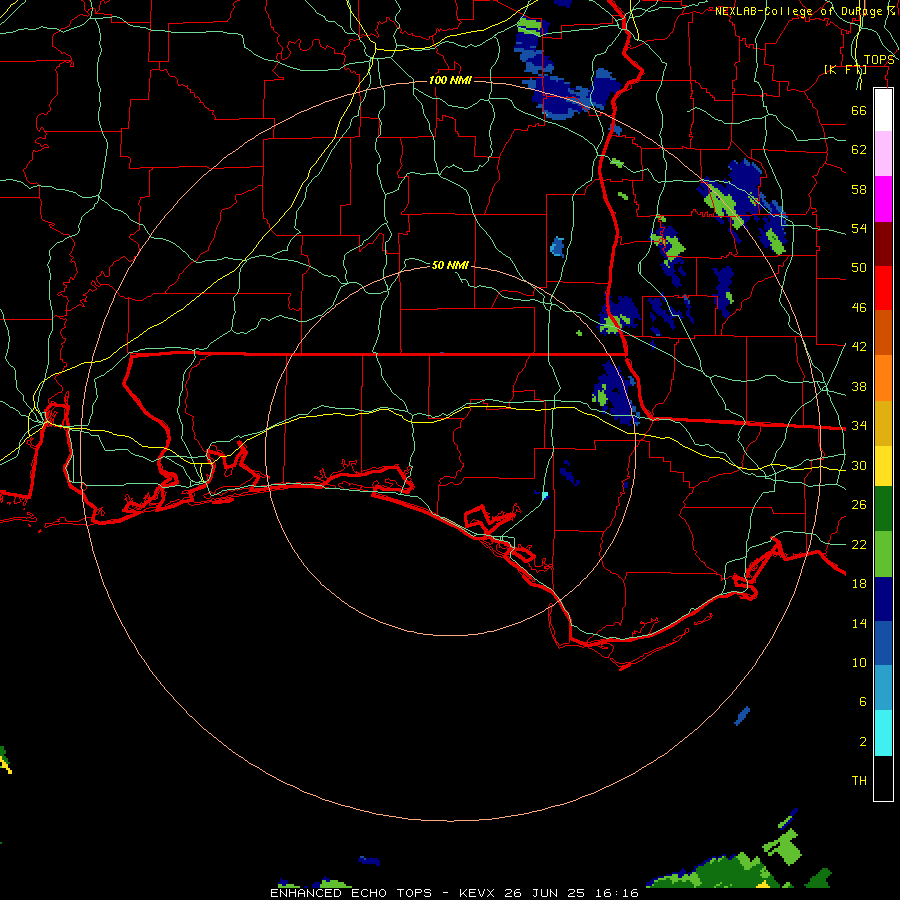Click the 'TH' threshold legend label

click(859, 781)
